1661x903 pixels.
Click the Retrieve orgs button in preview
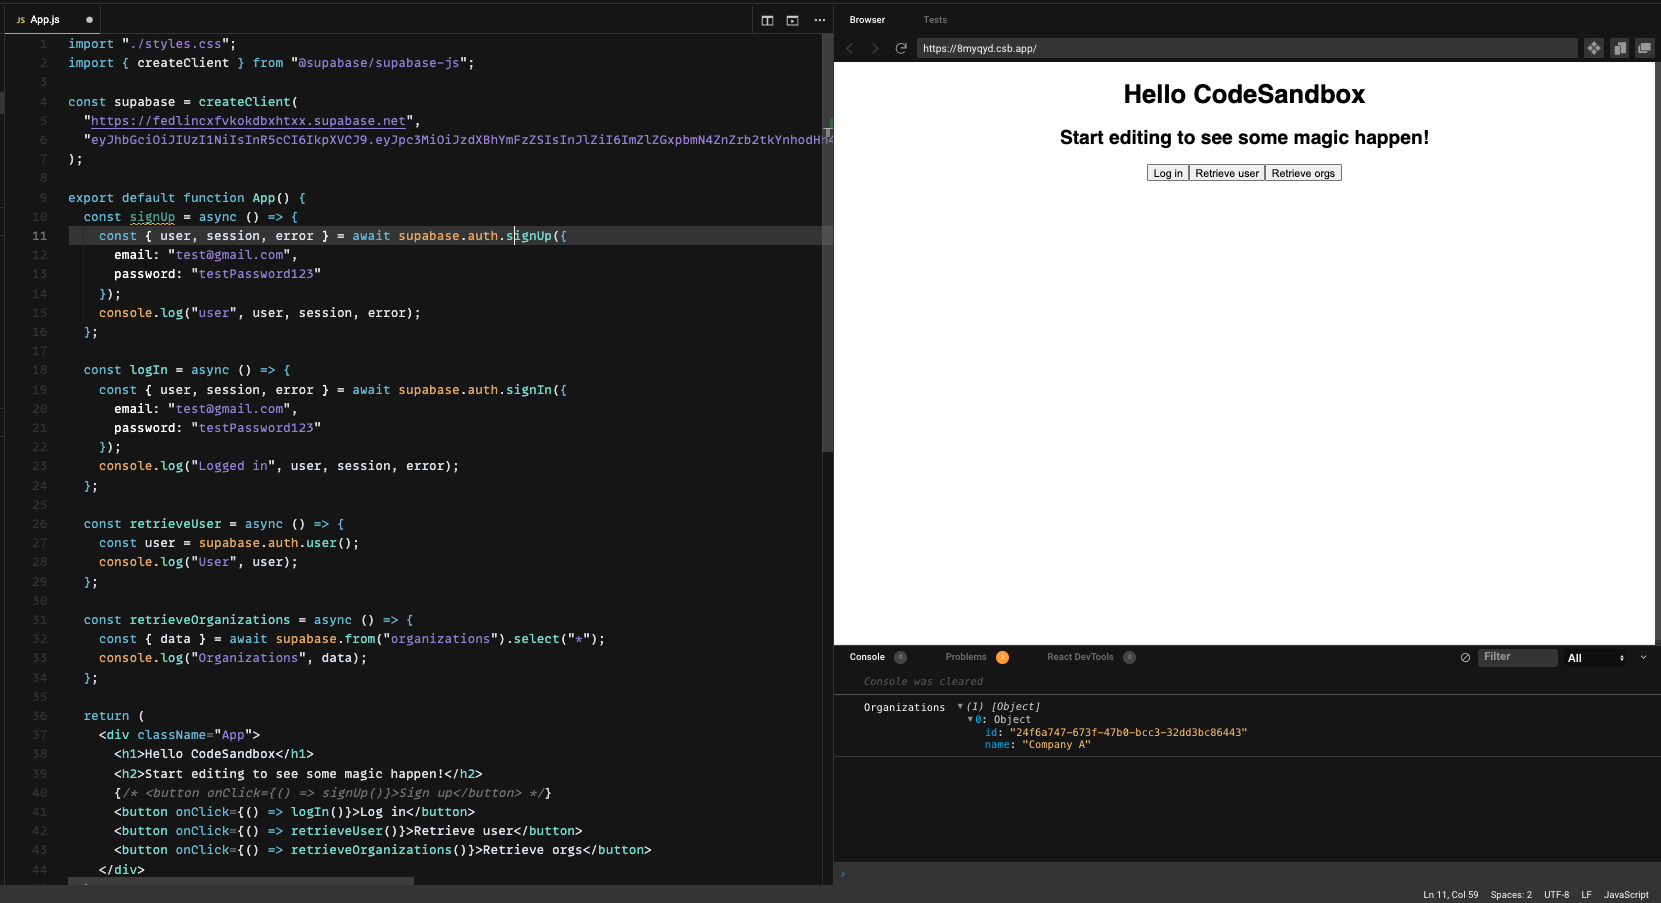(1303, 173)
